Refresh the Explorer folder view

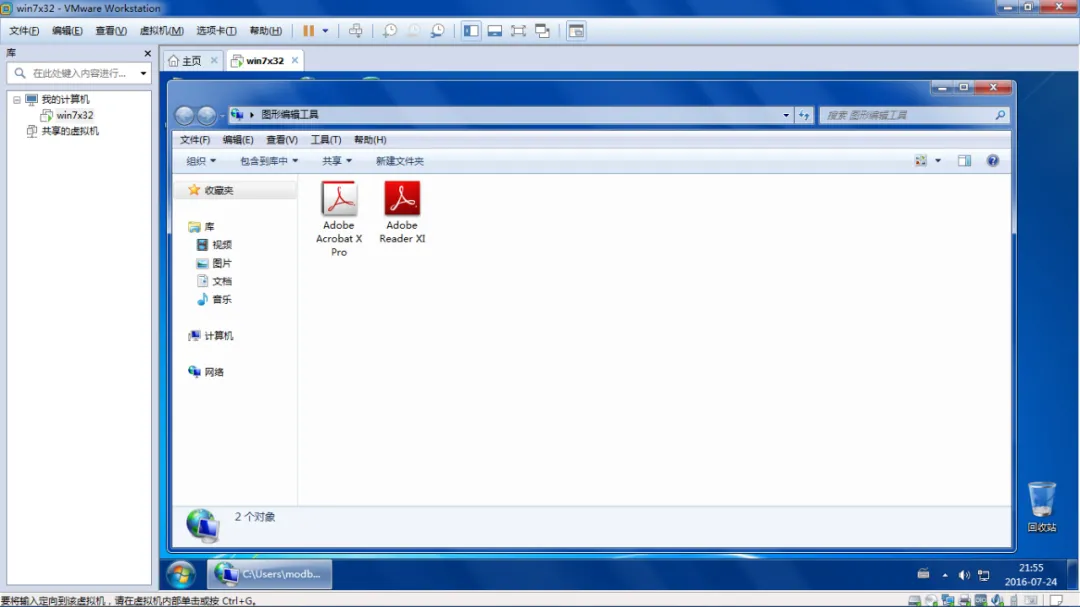(x=804, y=115)
